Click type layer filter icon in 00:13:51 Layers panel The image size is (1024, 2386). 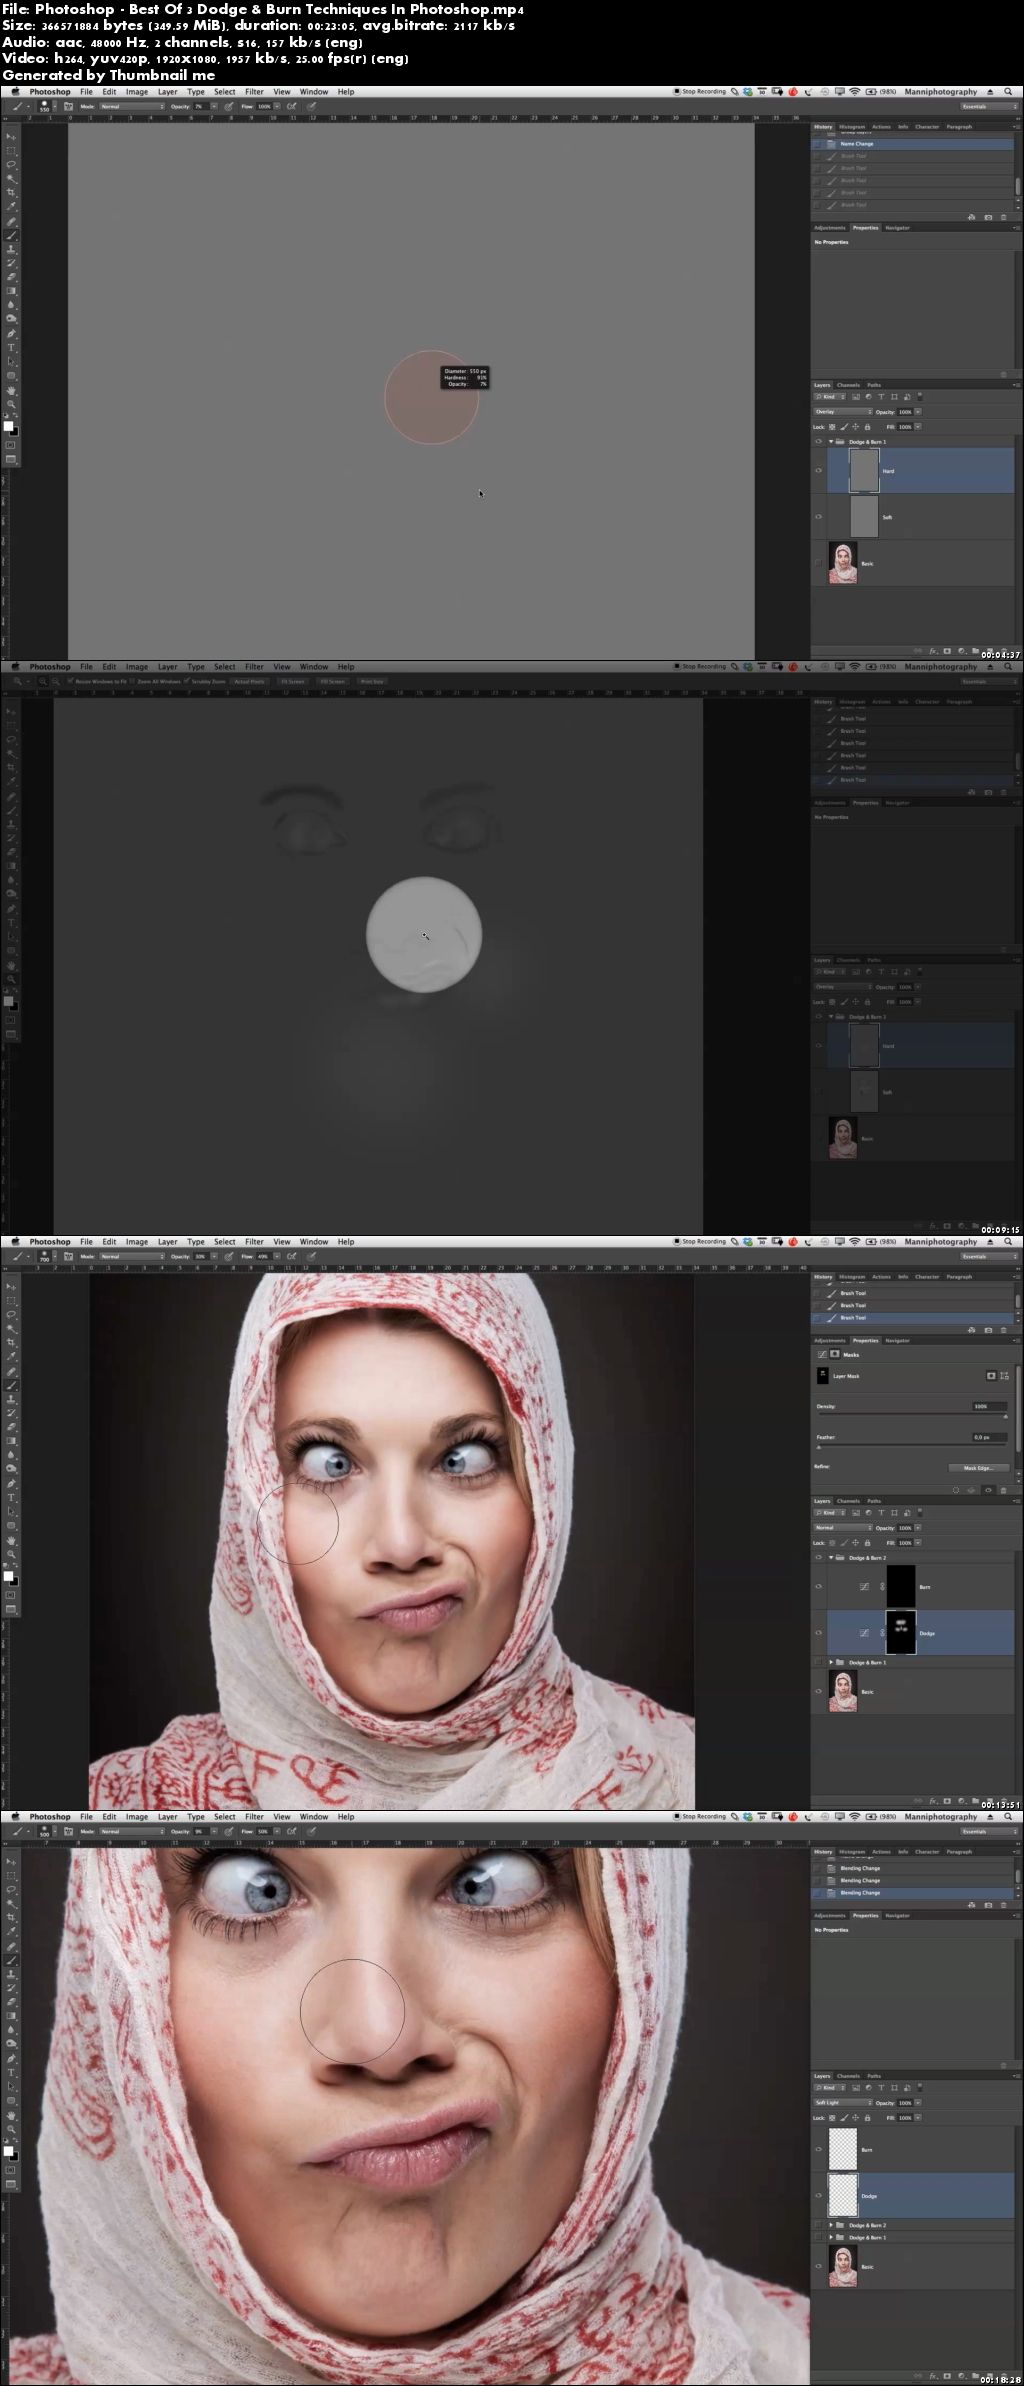[881, 1512]
